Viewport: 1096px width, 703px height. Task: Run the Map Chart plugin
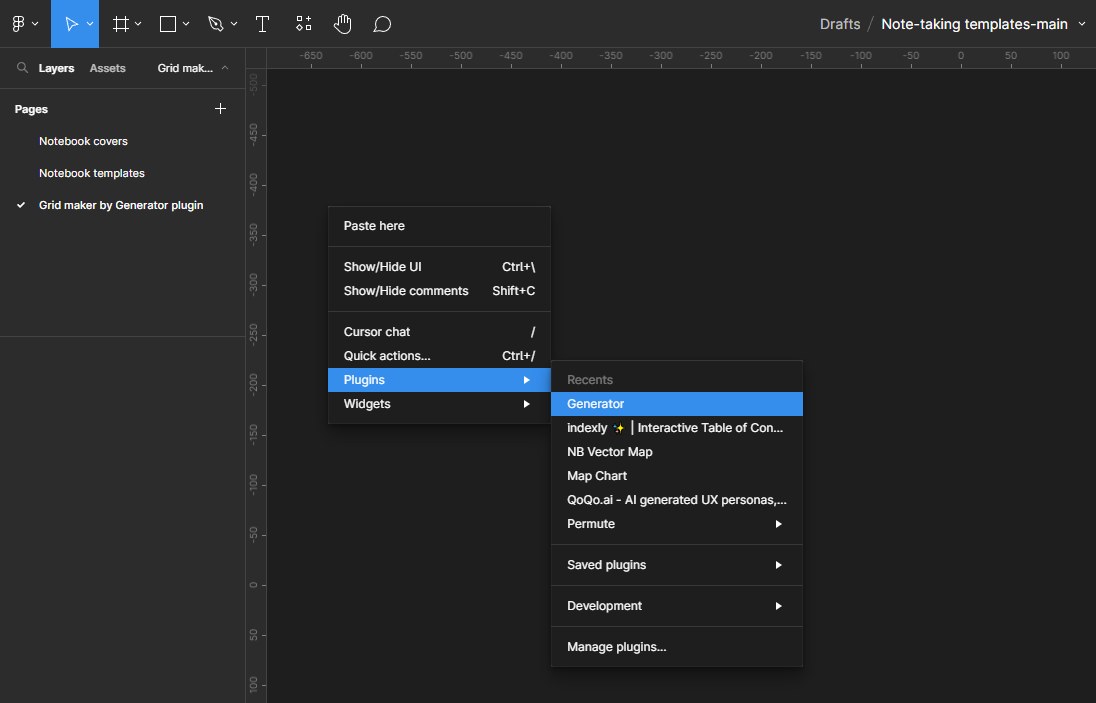point(677,476)
